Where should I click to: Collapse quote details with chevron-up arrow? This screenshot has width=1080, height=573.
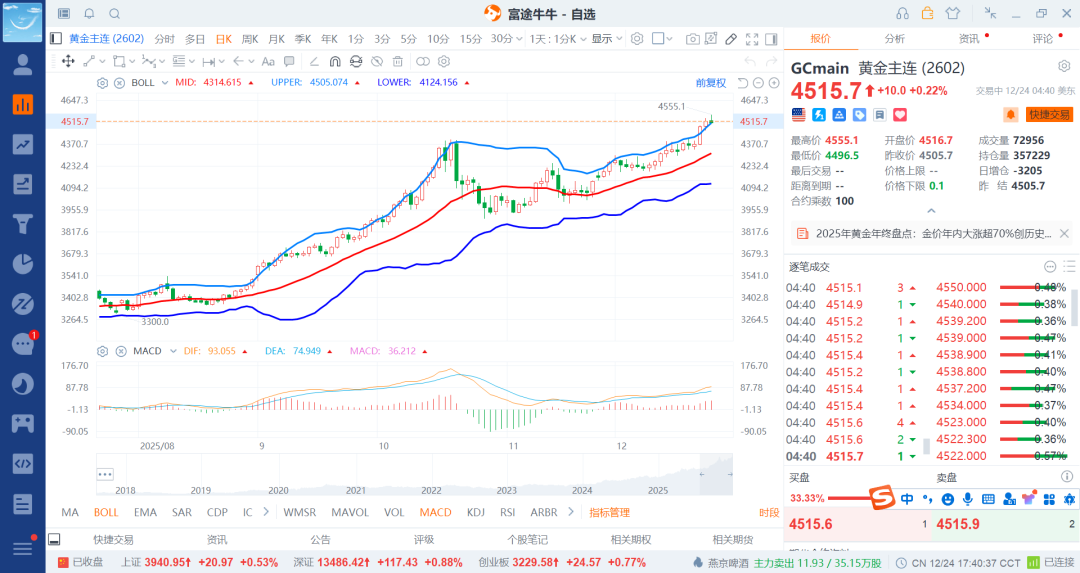coord(931,210)
